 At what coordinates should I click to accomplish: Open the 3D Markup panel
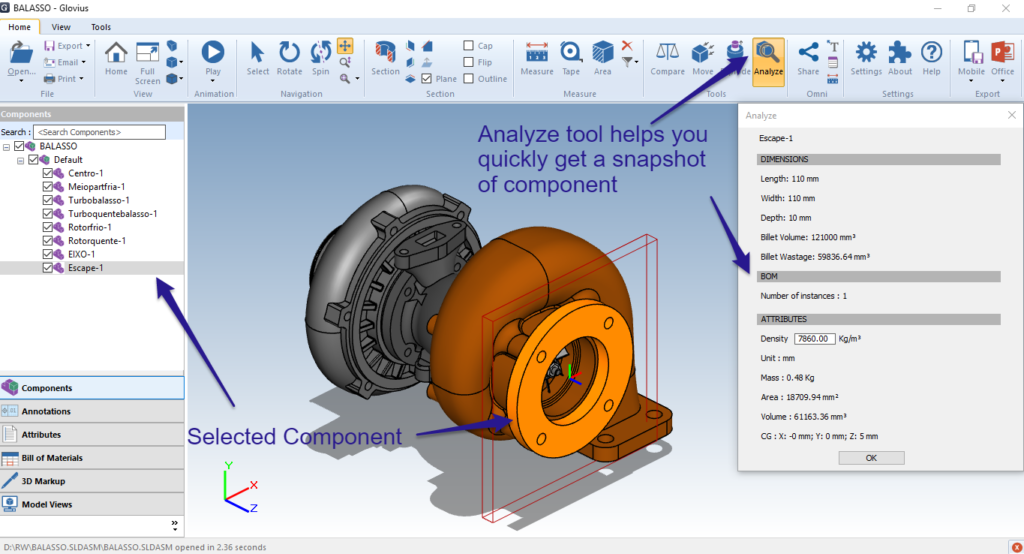pos(92,481)
